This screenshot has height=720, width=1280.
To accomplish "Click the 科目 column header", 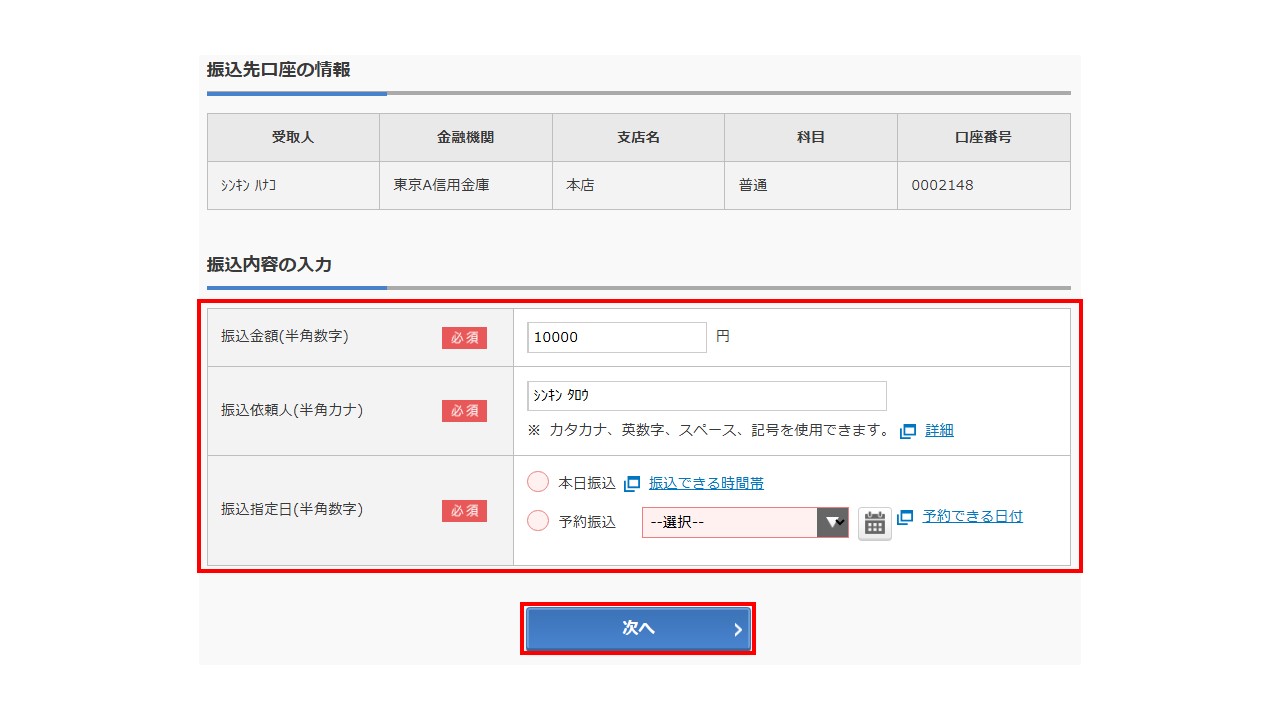I will point(811,137).
